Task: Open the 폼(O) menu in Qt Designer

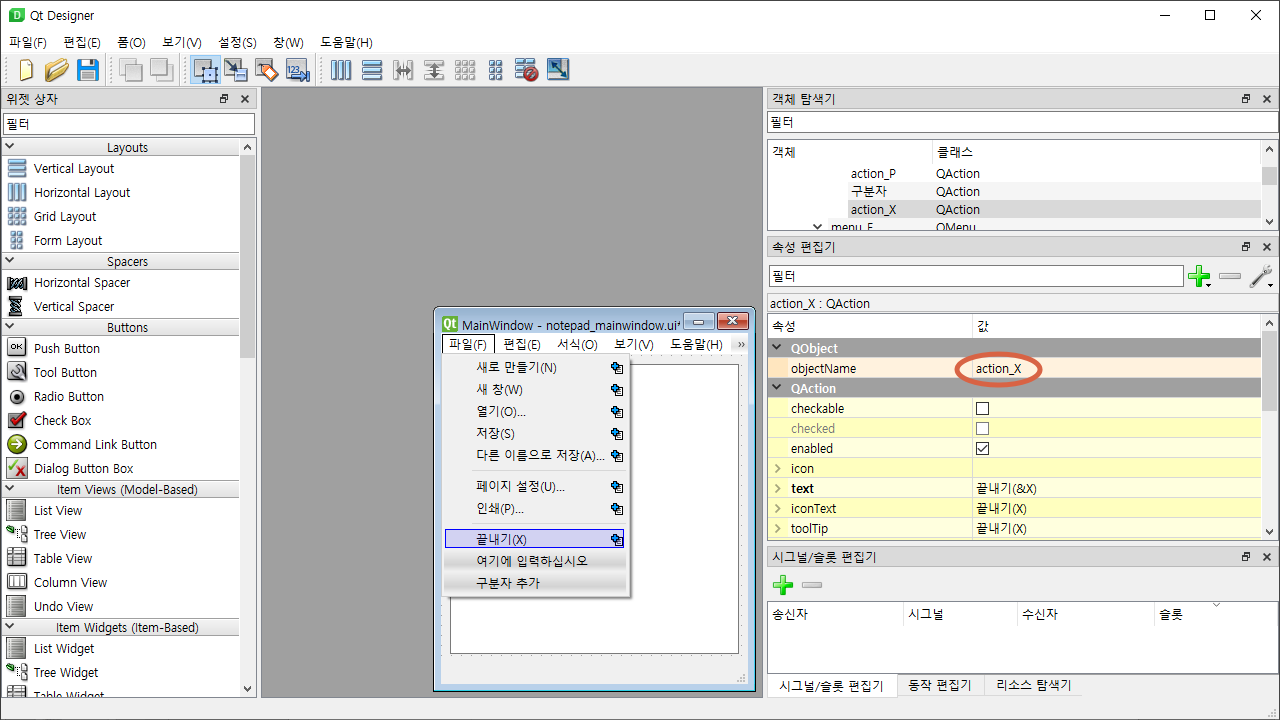Action: click(x=131, y=42)
